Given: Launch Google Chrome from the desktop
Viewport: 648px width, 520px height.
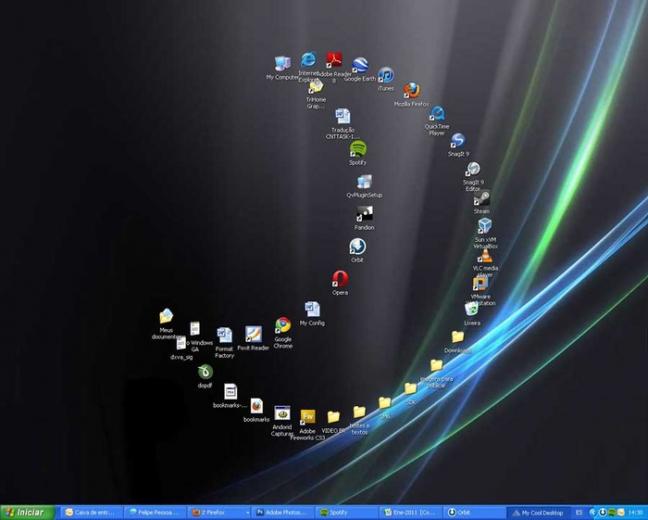Looking at the screenshot, I should pyautogui.click(x=283, y=325).
